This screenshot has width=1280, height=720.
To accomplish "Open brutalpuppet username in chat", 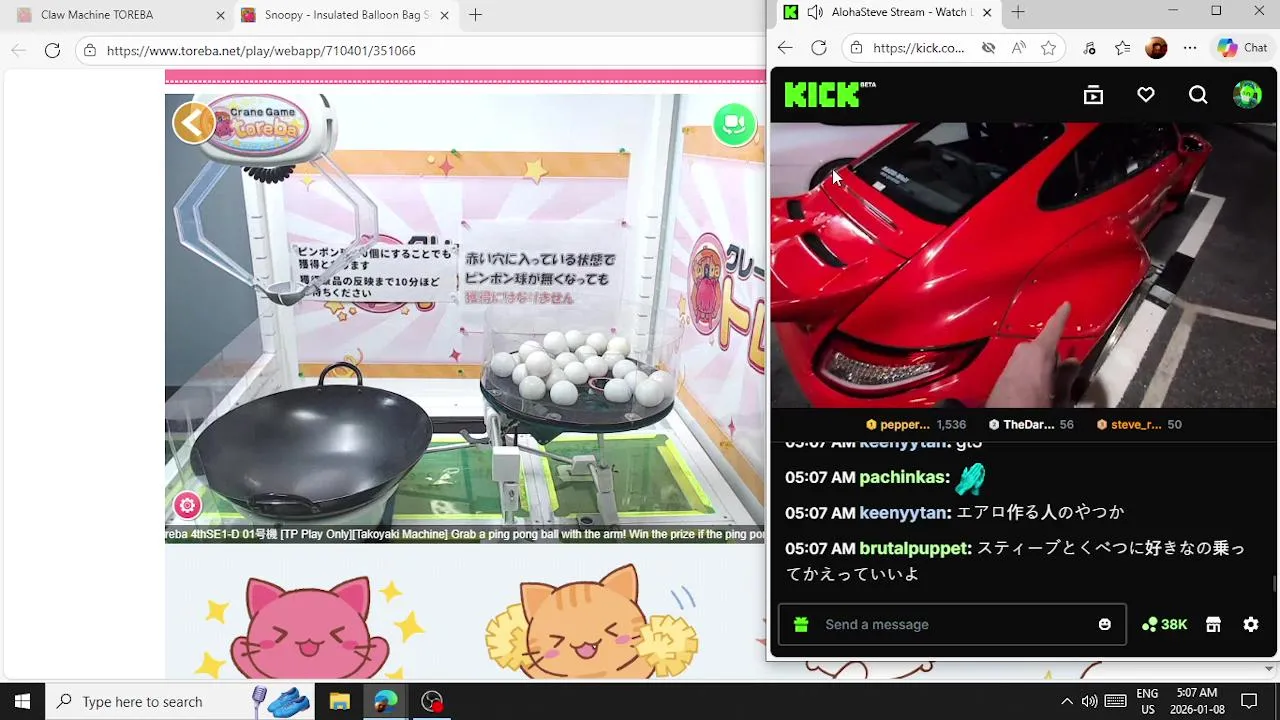I will point(915,548).
